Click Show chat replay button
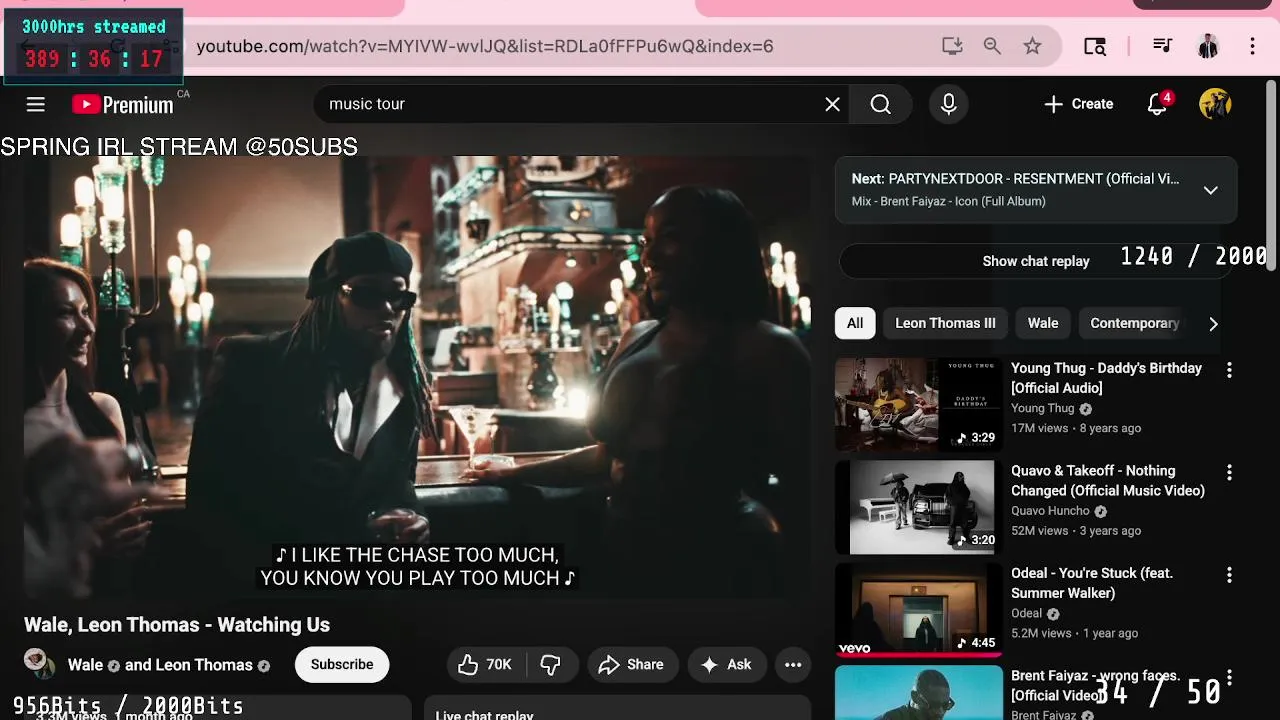Viewport: 1280px width, 720px height. [1036, 261]
